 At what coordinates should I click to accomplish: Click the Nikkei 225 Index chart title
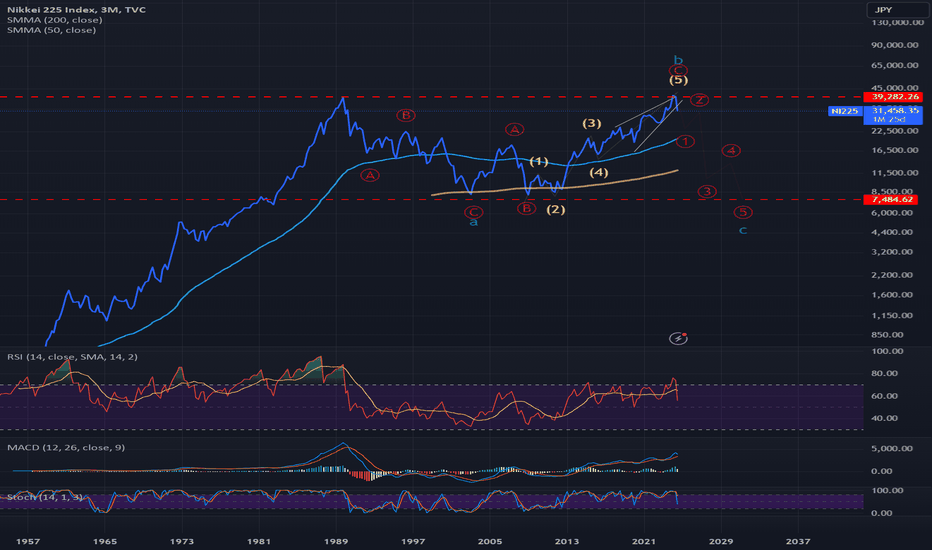tap(76, 10)
